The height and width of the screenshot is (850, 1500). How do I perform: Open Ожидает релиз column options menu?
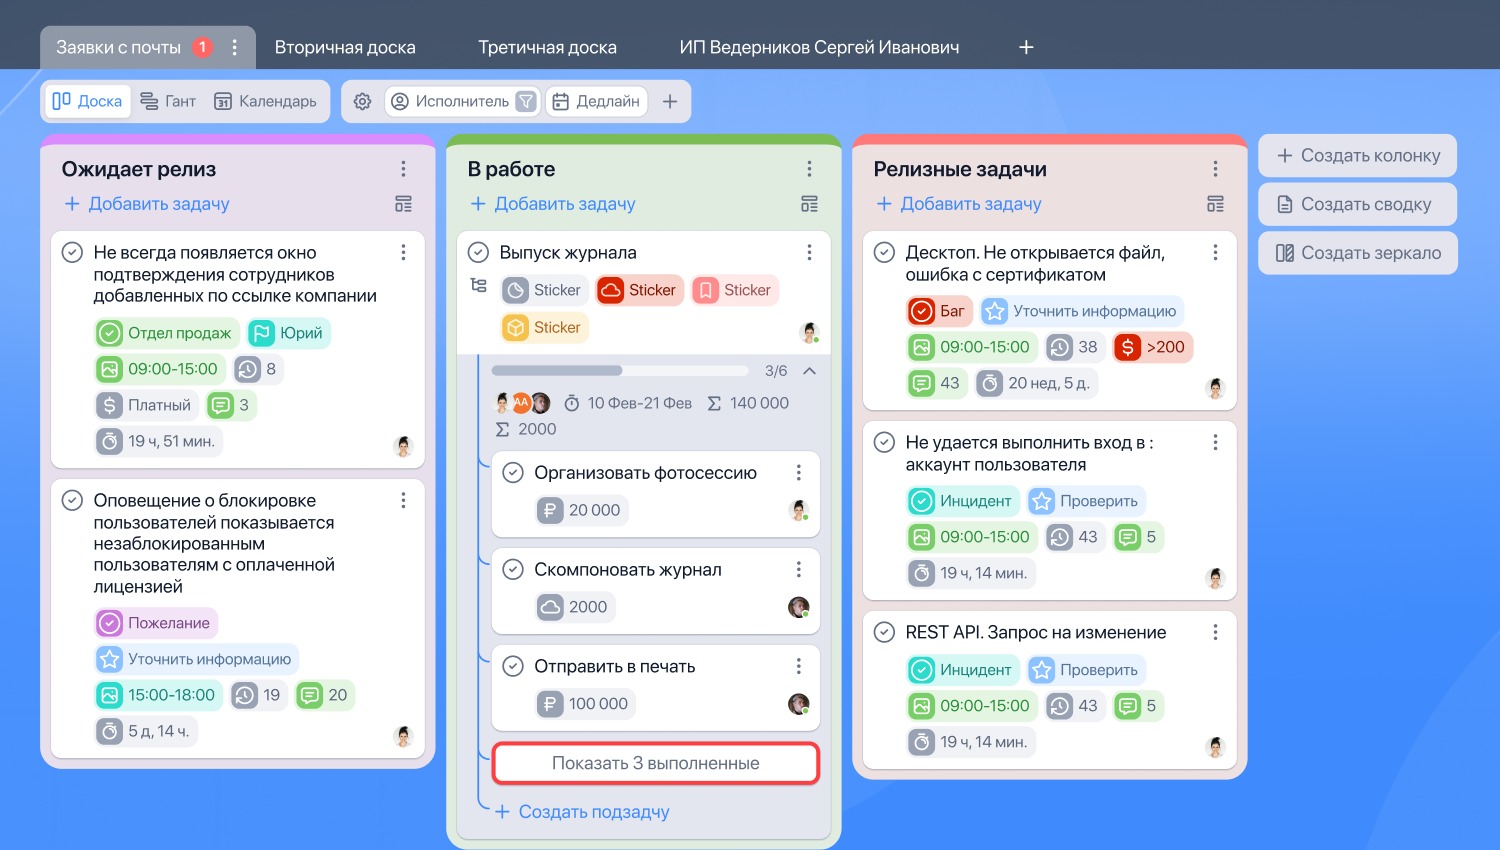[403, 169]
